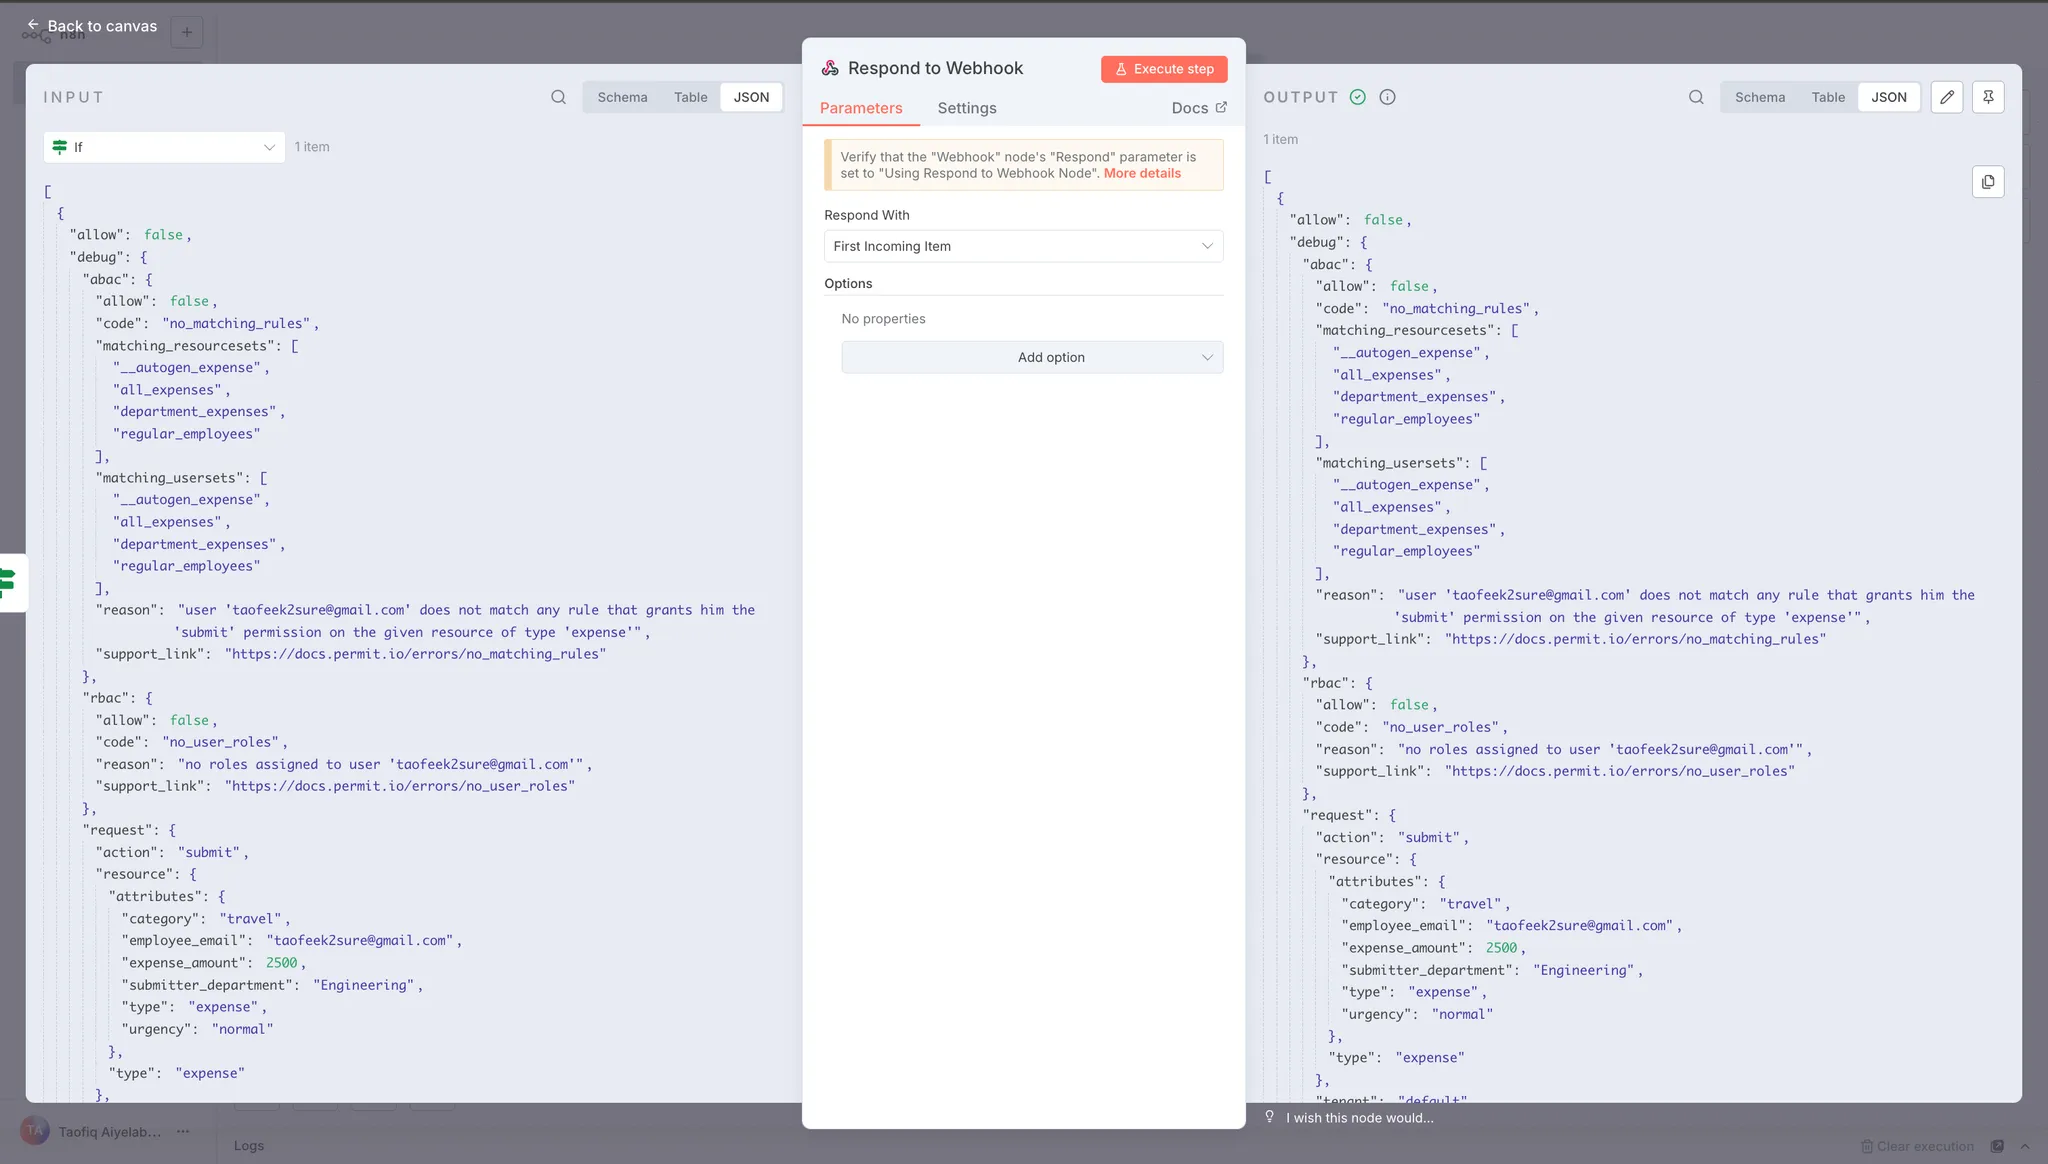Screen dimensions: 2048x1164
Task: Click the output panel search icon
Action: [x=1696, y=97]
